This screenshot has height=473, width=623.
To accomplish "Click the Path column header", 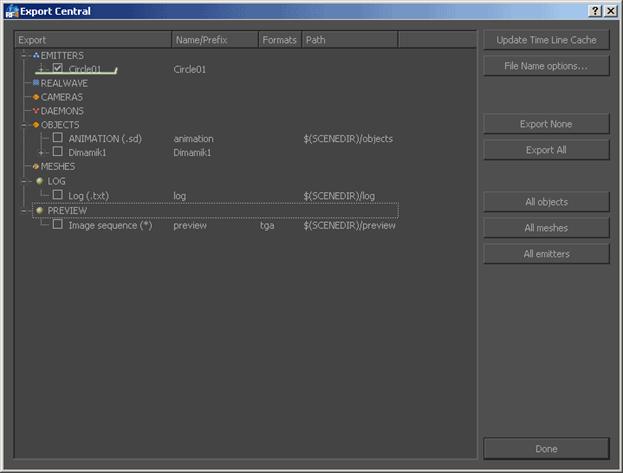I will pyautogui.click(x=349, y=40).
